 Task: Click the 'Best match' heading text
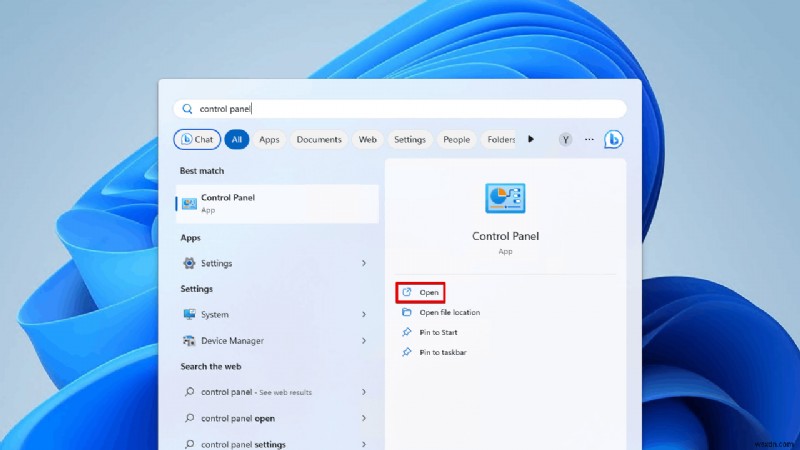[202, 171]
